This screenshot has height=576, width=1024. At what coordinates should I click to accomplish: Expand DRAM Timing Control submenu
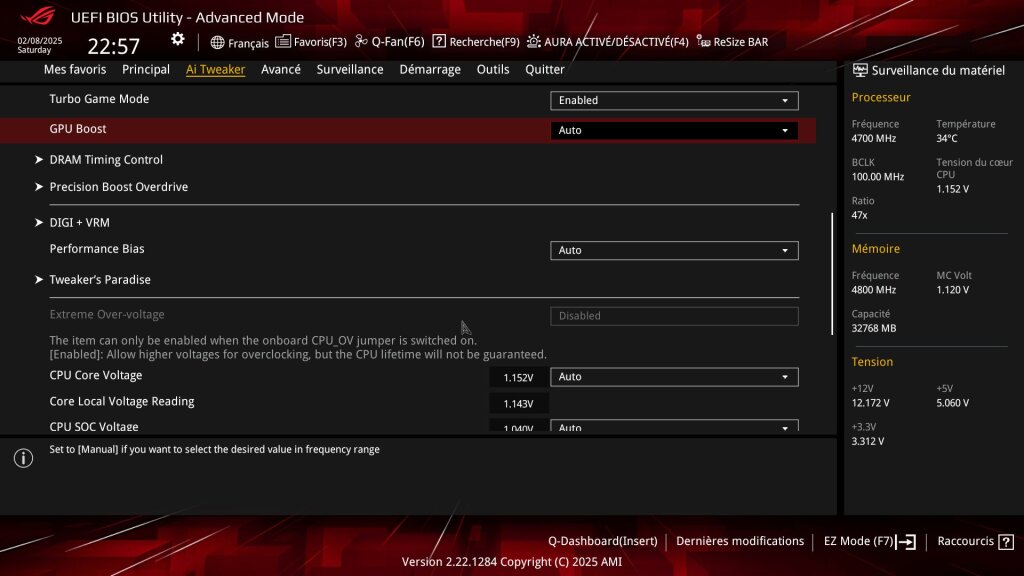[x=106, y=159]
